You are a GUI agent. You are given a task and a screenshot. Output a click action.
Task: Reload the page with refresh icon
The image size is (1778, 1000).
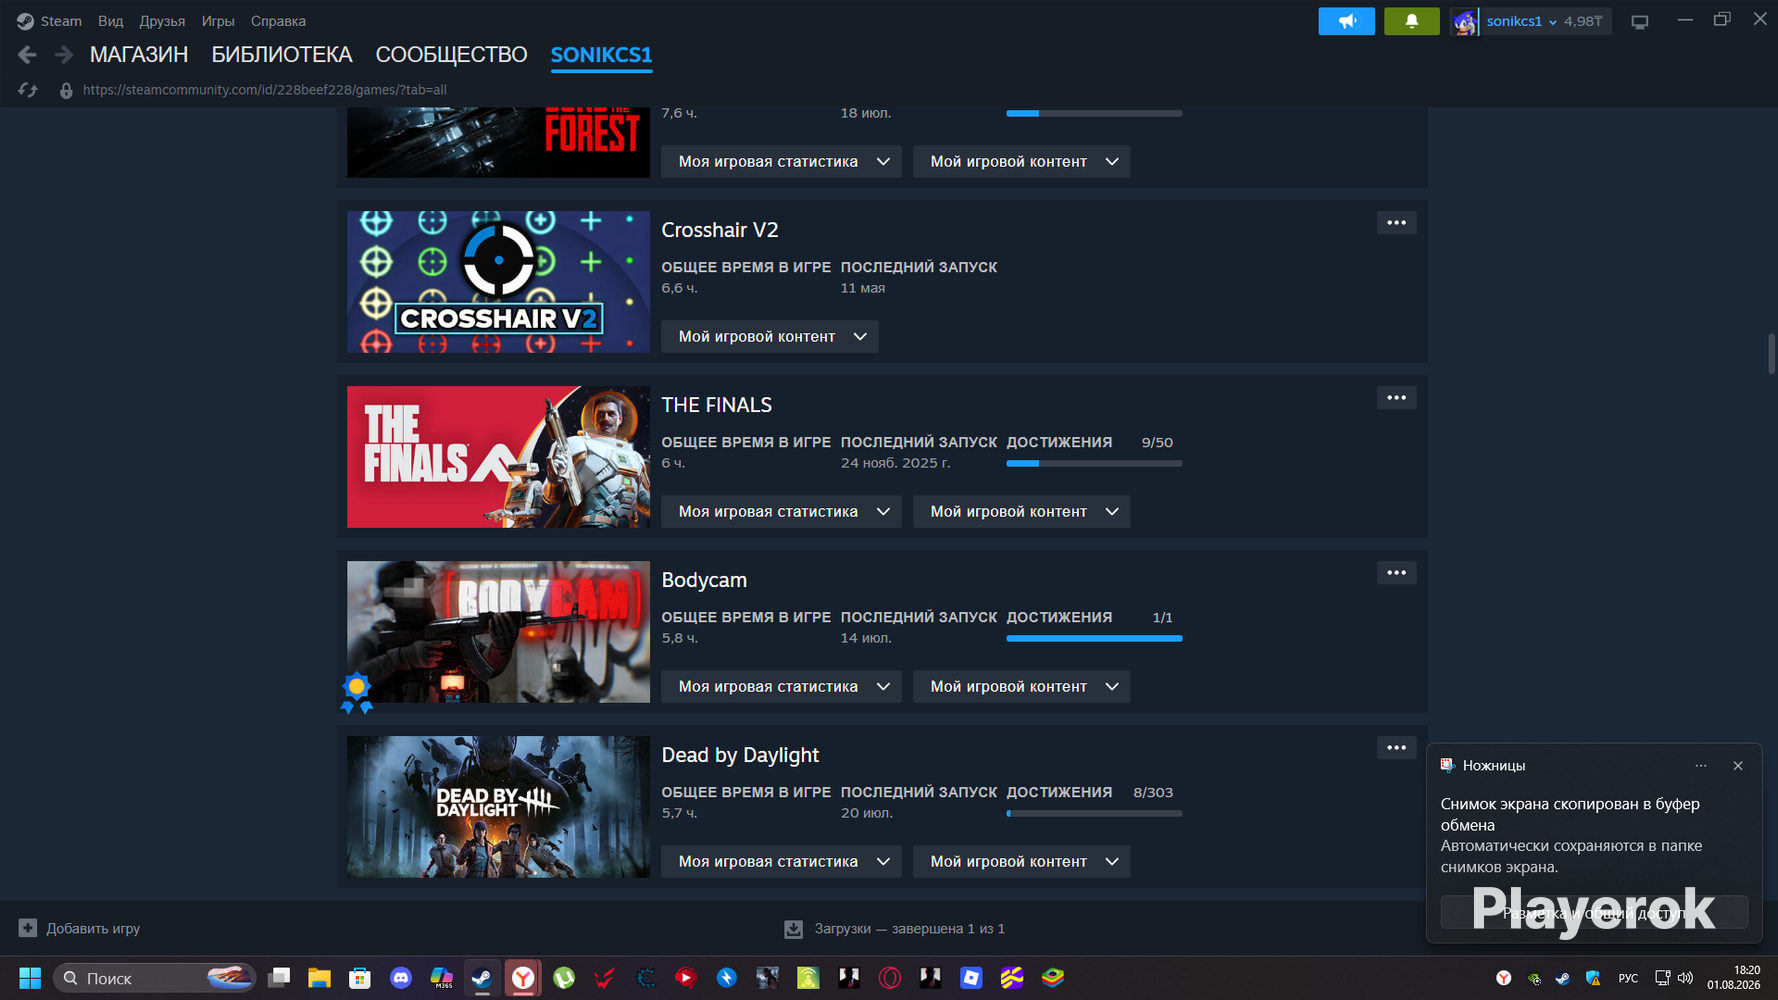tap(28, 90)
